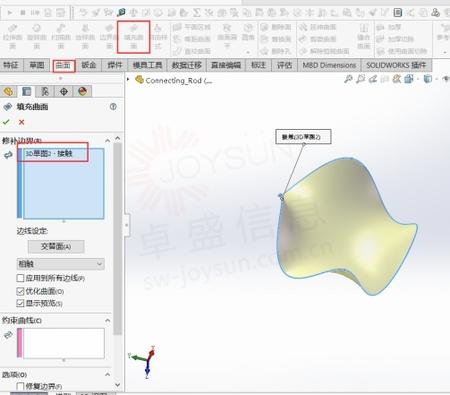The width and height of the screenshot is (450, 395).
Task: Choose the 等距曲面 offset surface command
Action: pyautogui.click(x=192, y=39)
